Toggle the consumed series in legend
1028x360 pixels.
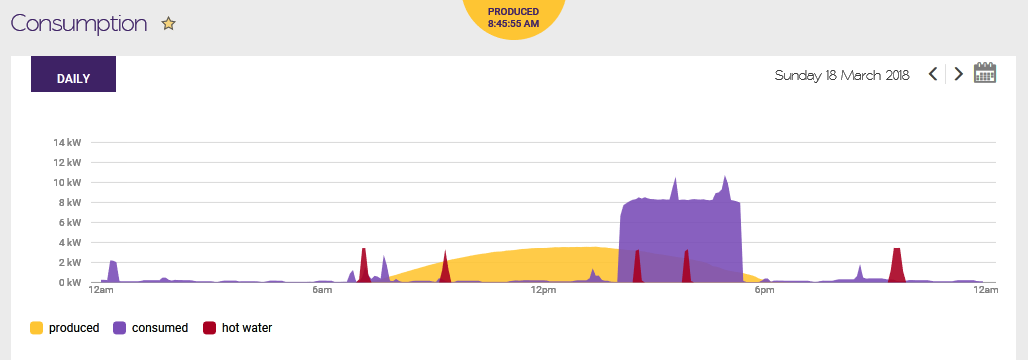pos(150,328)
